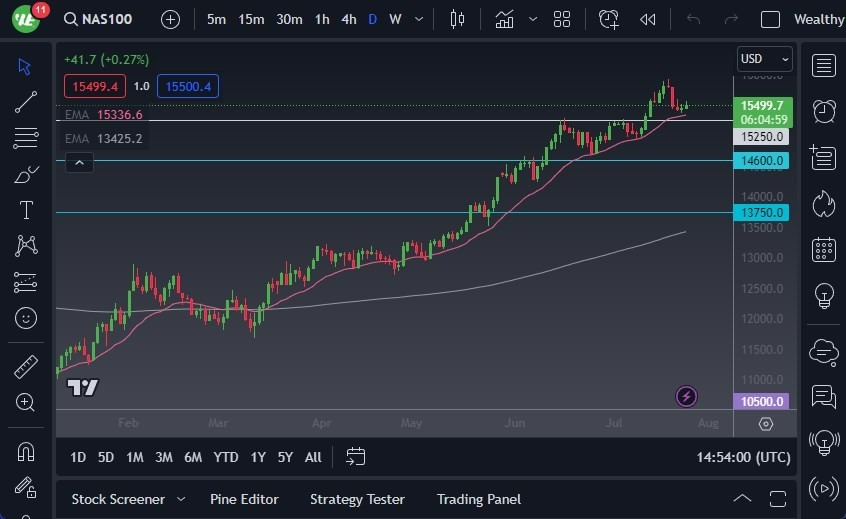
Task: Select the trend line drawing tool
Action: click(25, 102)
